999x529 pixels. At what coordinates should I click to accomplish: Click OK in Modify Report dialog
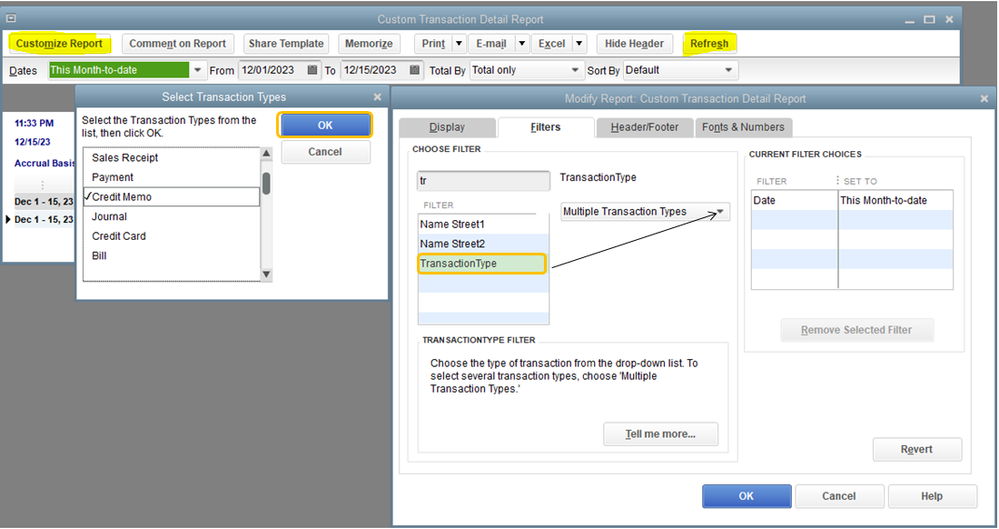click(747, 496)
